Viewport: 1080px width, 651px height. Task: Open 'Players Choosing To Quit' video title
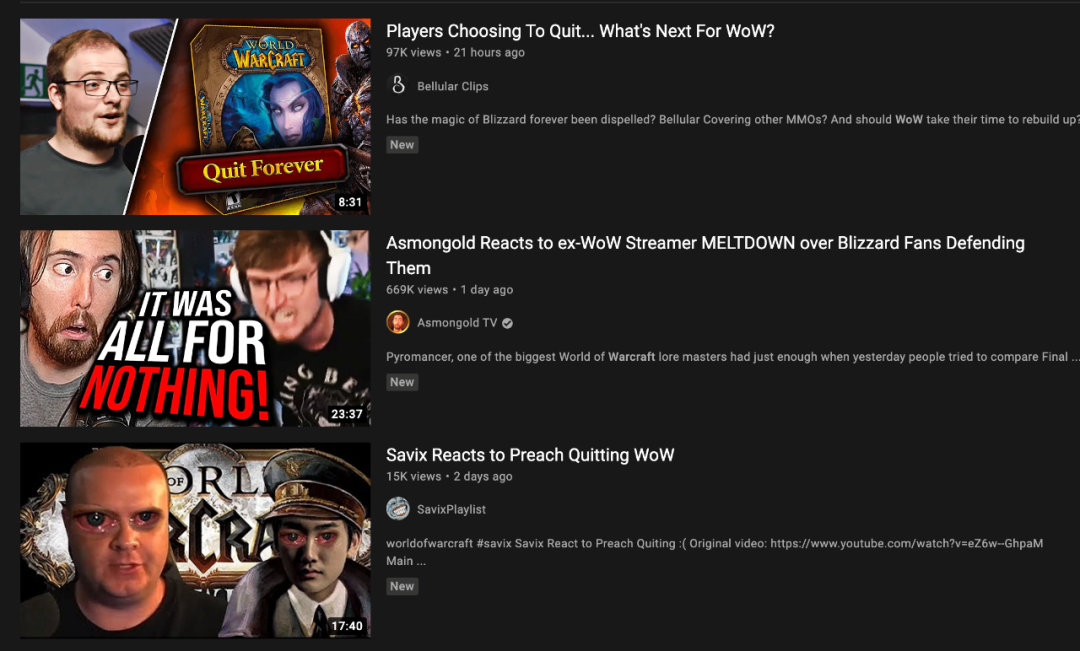580,31
